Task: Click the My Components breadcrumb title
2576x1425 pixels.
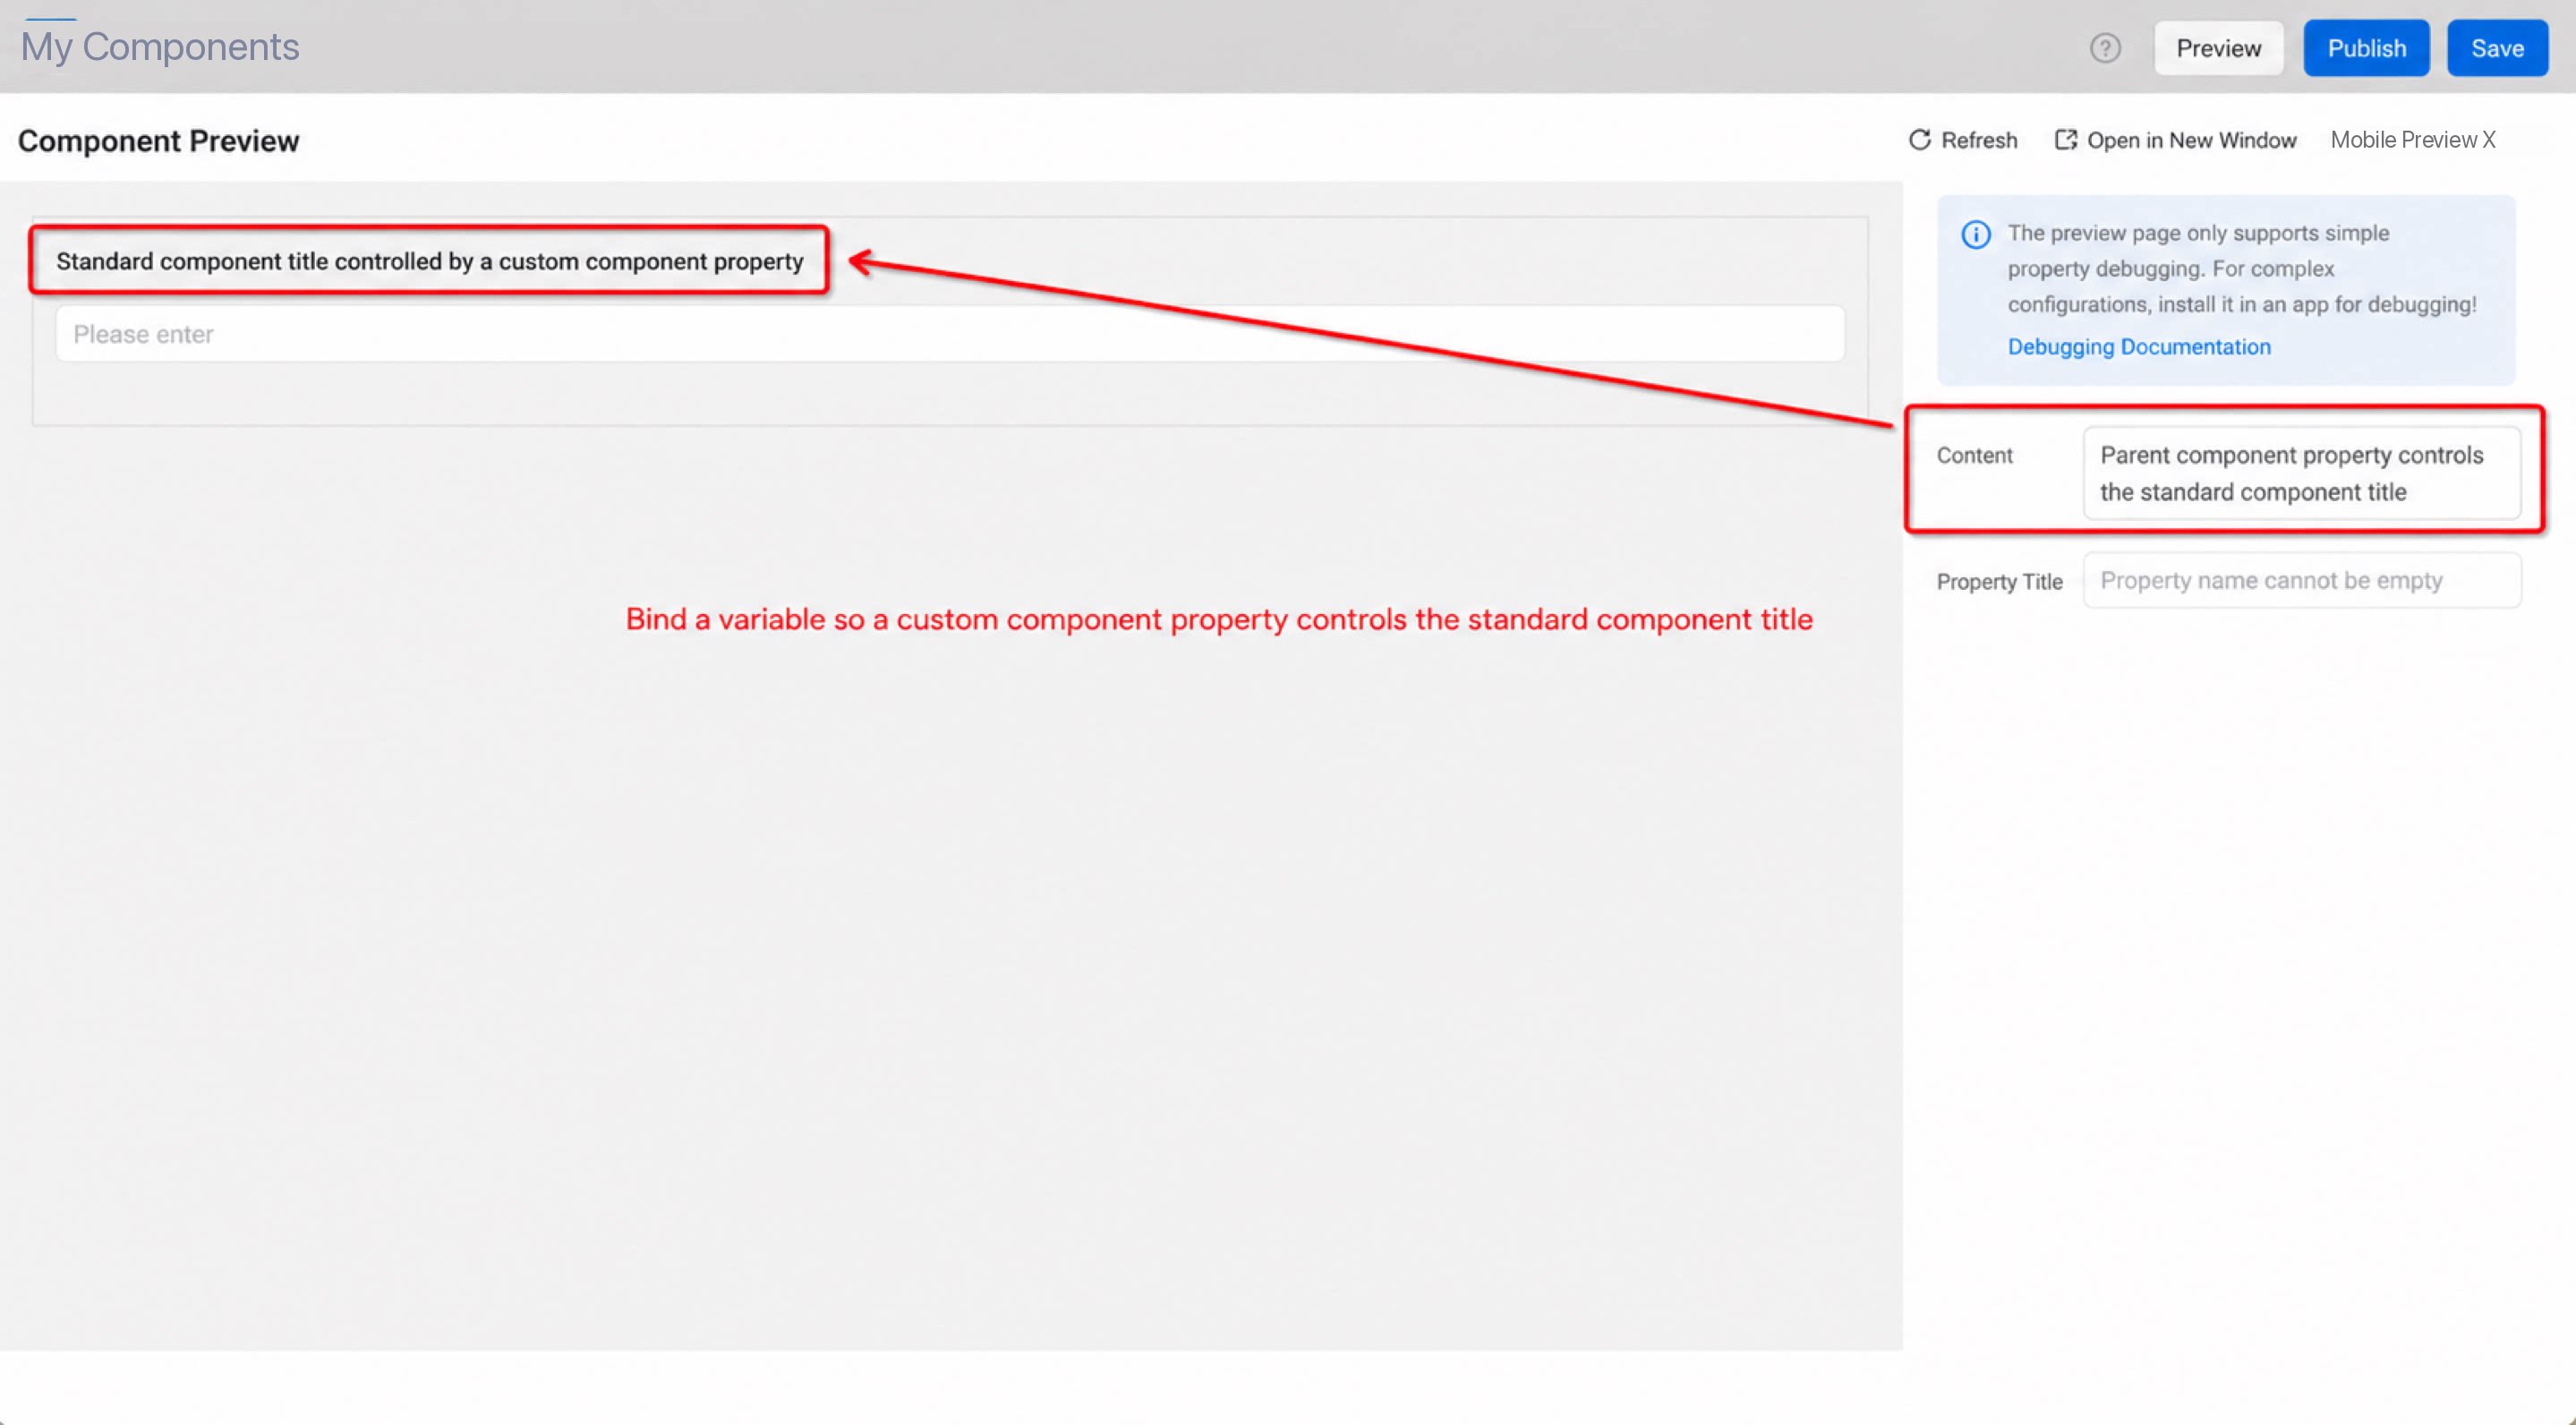Action: tap(160, 47)
